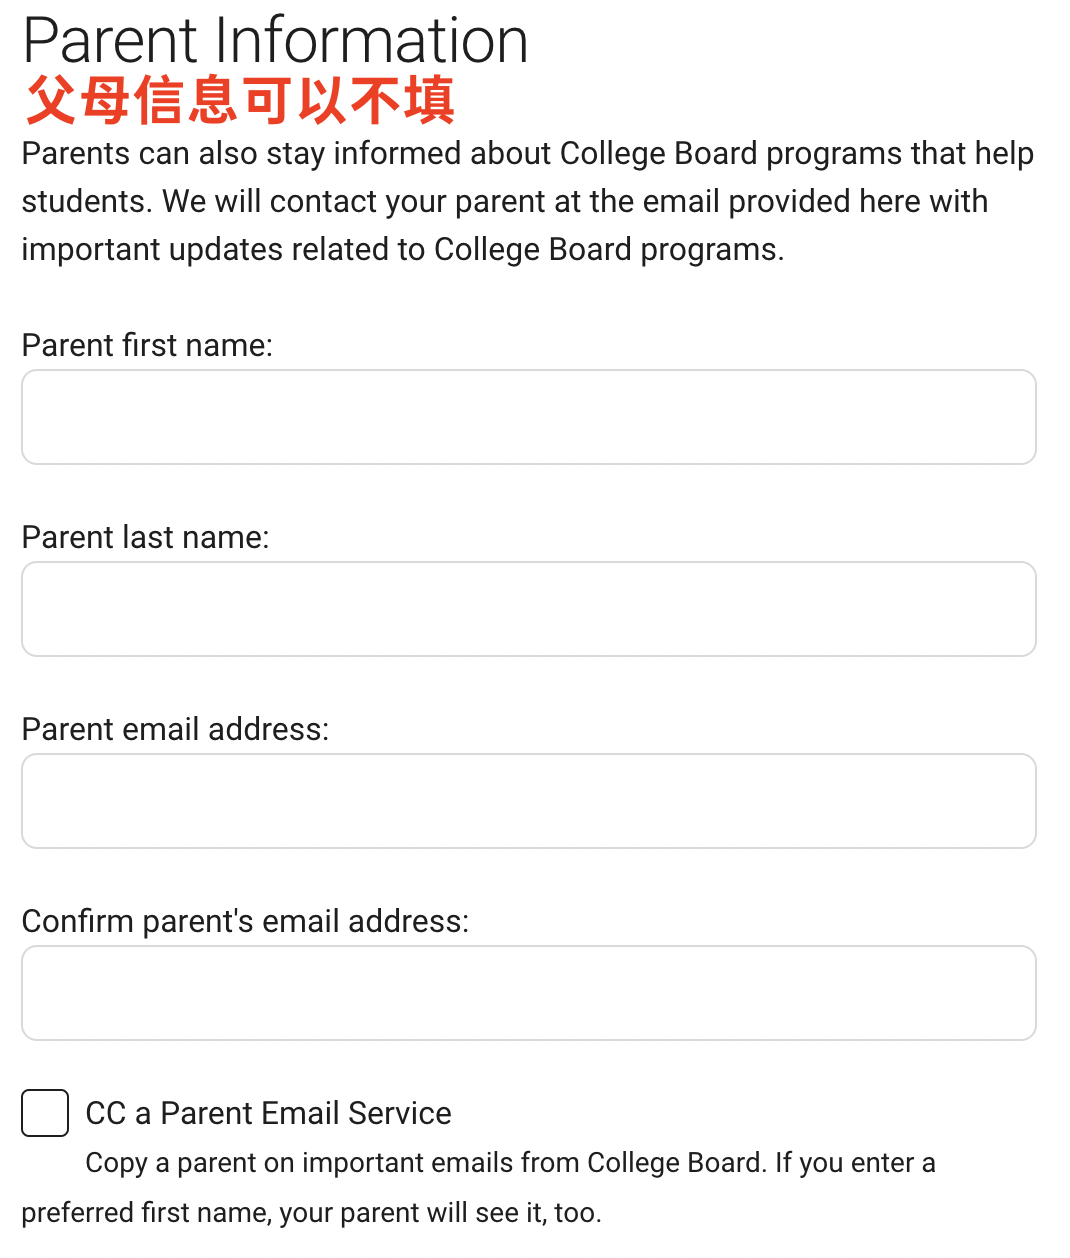The height and width of the screenshot is (1258, 1070).
Task: Click the 'If you enter a' text after College Board
Action: tap(856, 1163)
